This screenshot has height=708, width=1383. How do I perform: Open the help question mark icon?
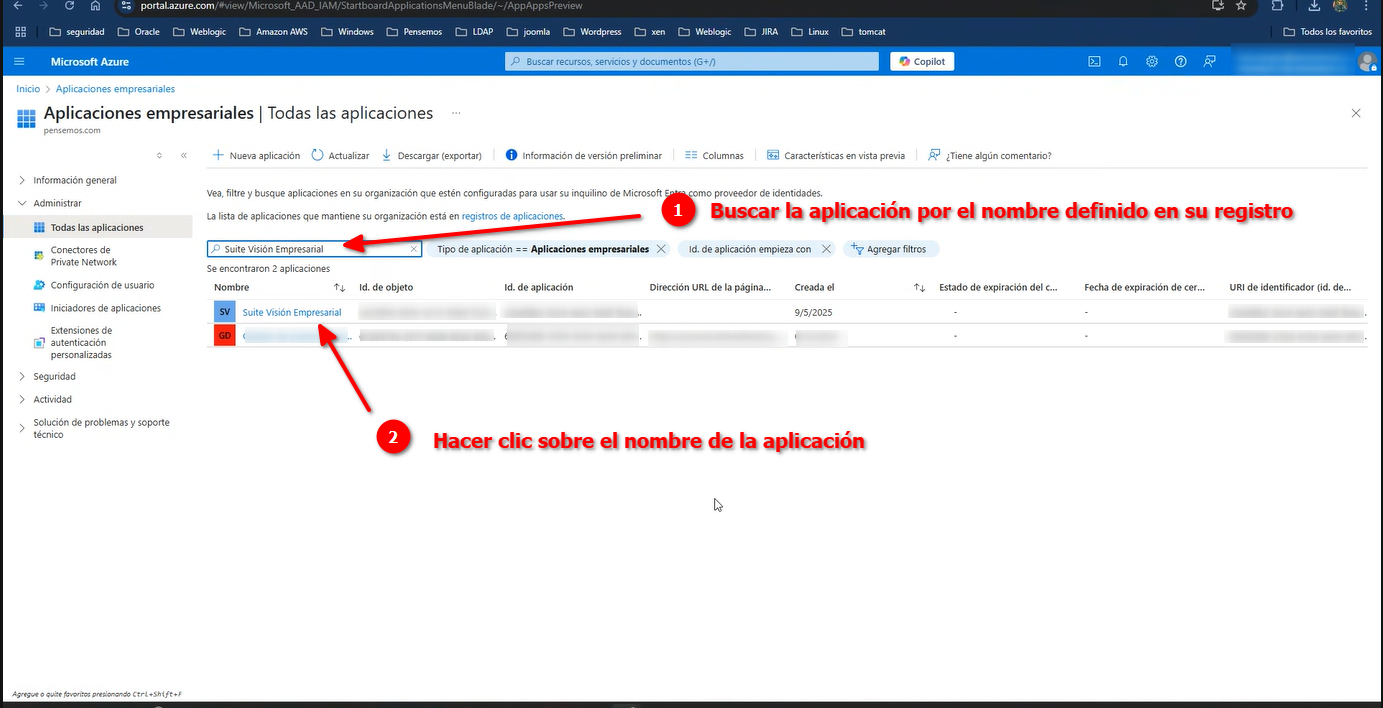[x=1181, y=62]
